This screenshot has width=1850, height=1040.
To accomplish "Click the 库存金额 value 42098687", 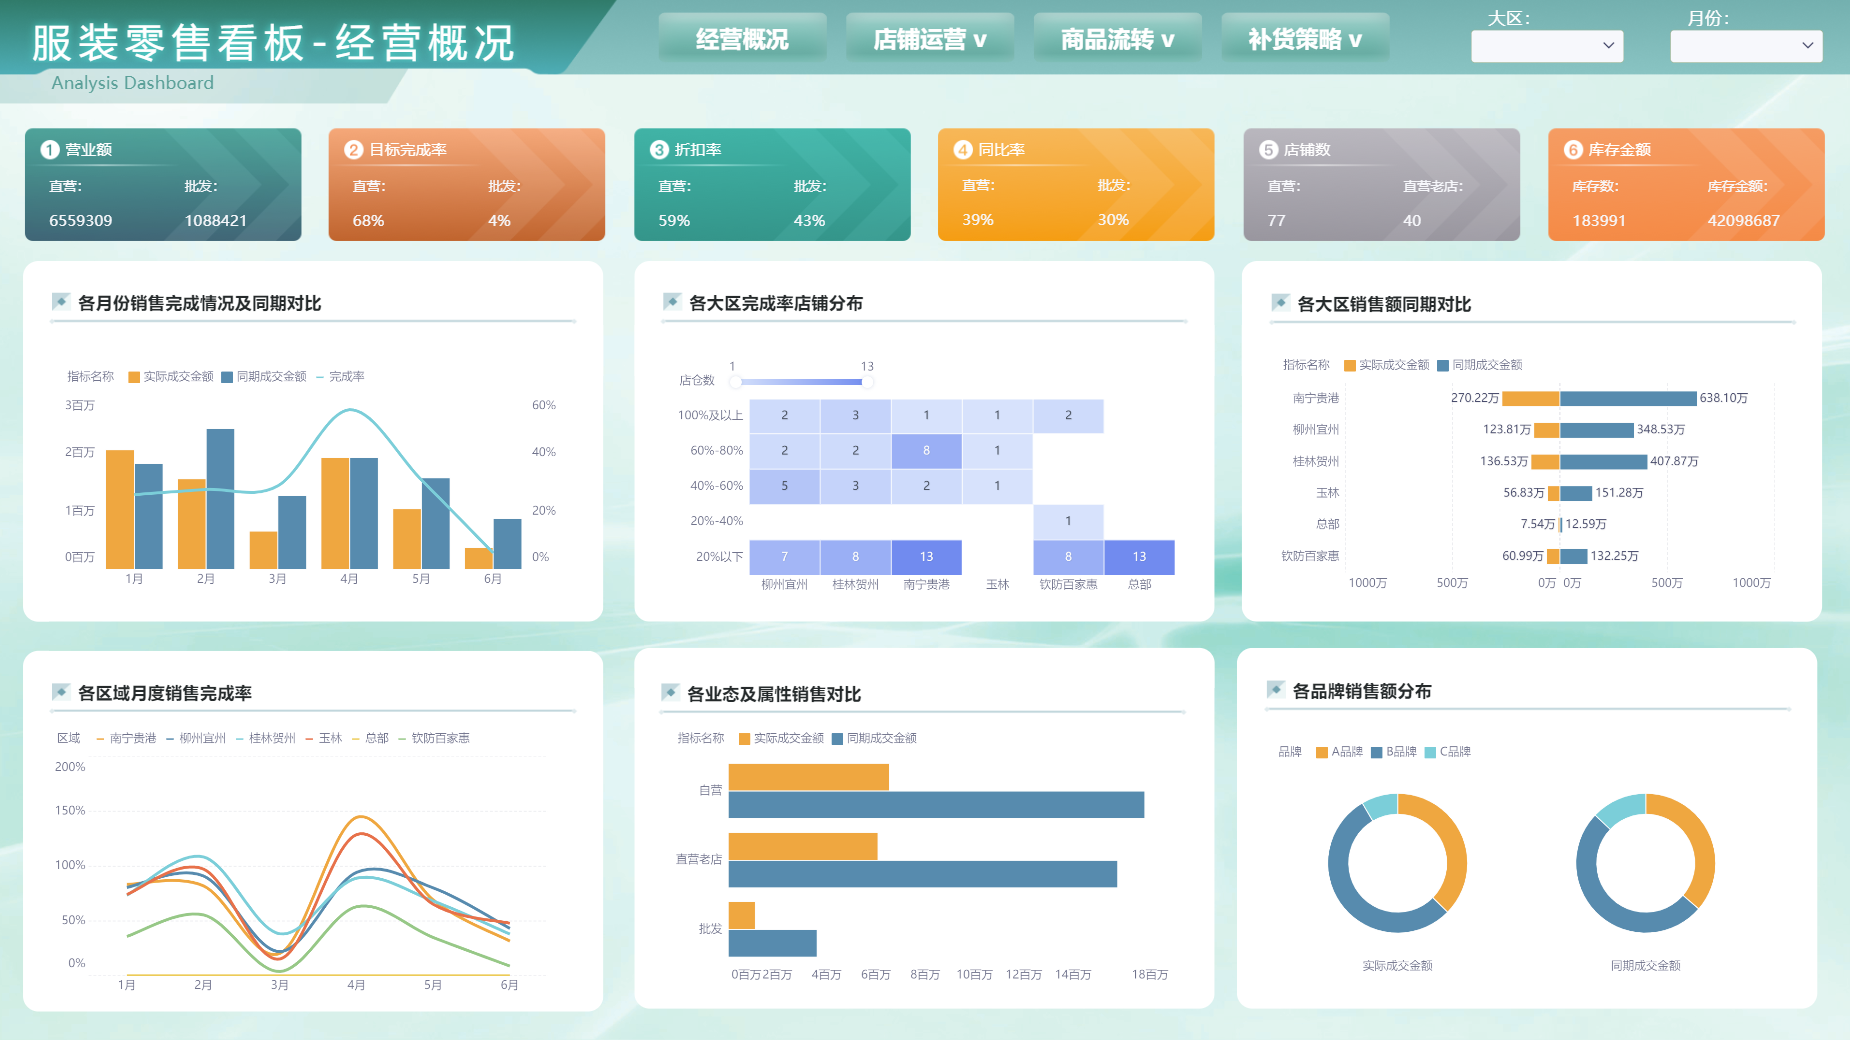I will pyautogui.click(x=1743, y=220).
